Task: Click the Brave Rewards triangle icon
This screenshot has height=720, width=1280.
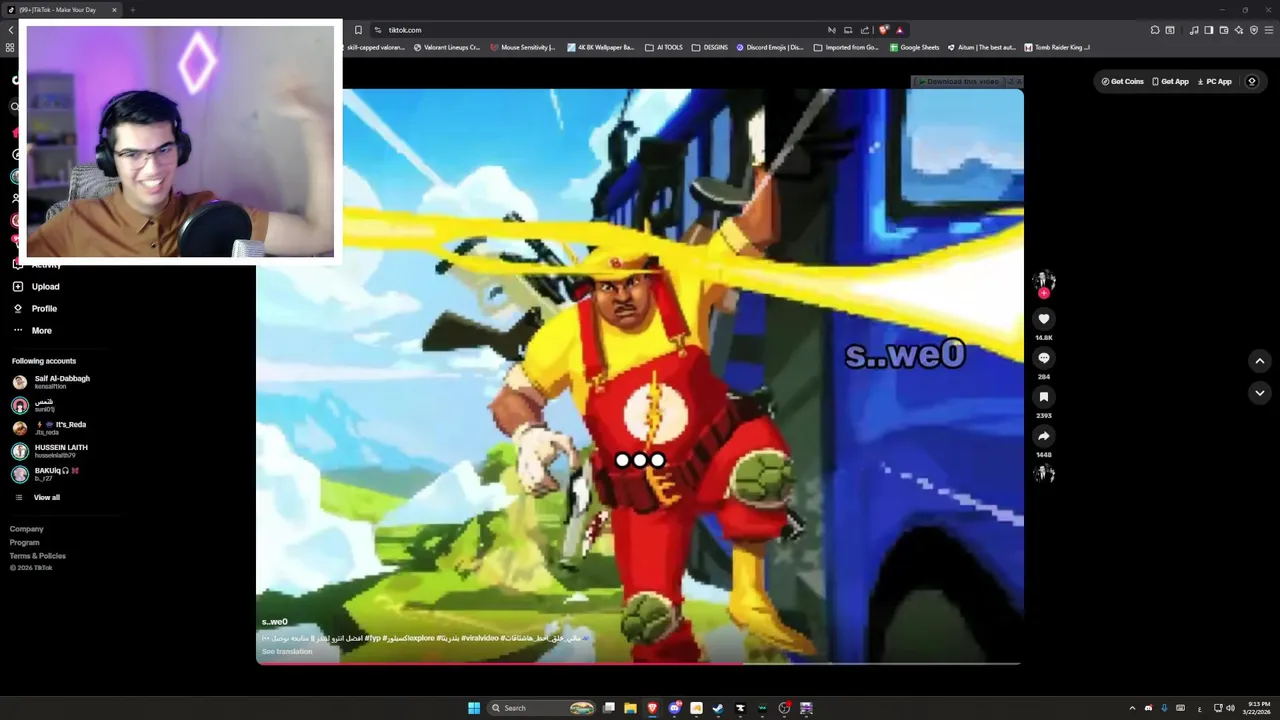Action: point(899,30)
